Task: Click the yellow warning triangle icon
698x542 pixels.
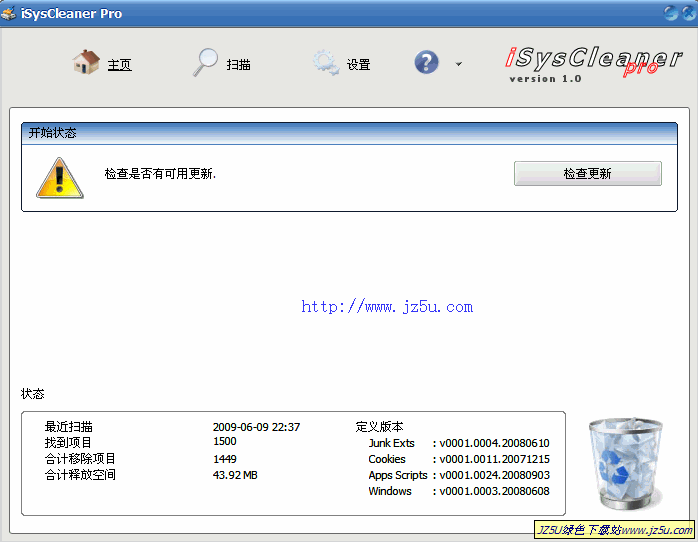Action: pyautogui.click(x=60, y=178)
